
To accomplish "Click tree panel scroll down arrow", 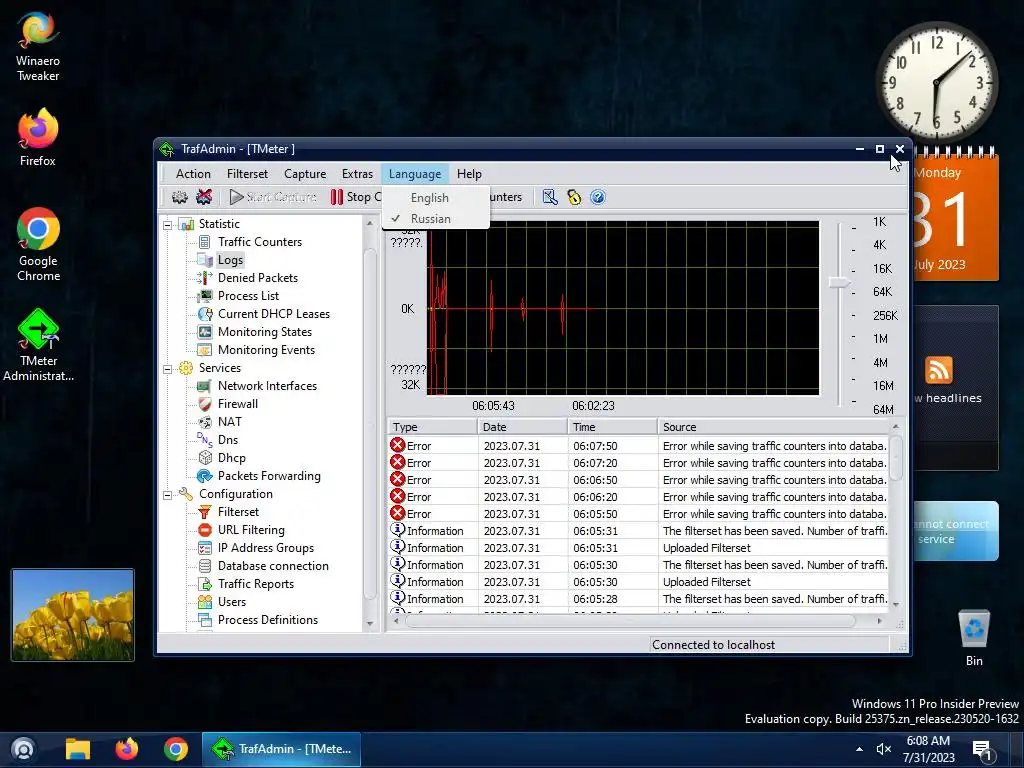I will tap(370, 624).
